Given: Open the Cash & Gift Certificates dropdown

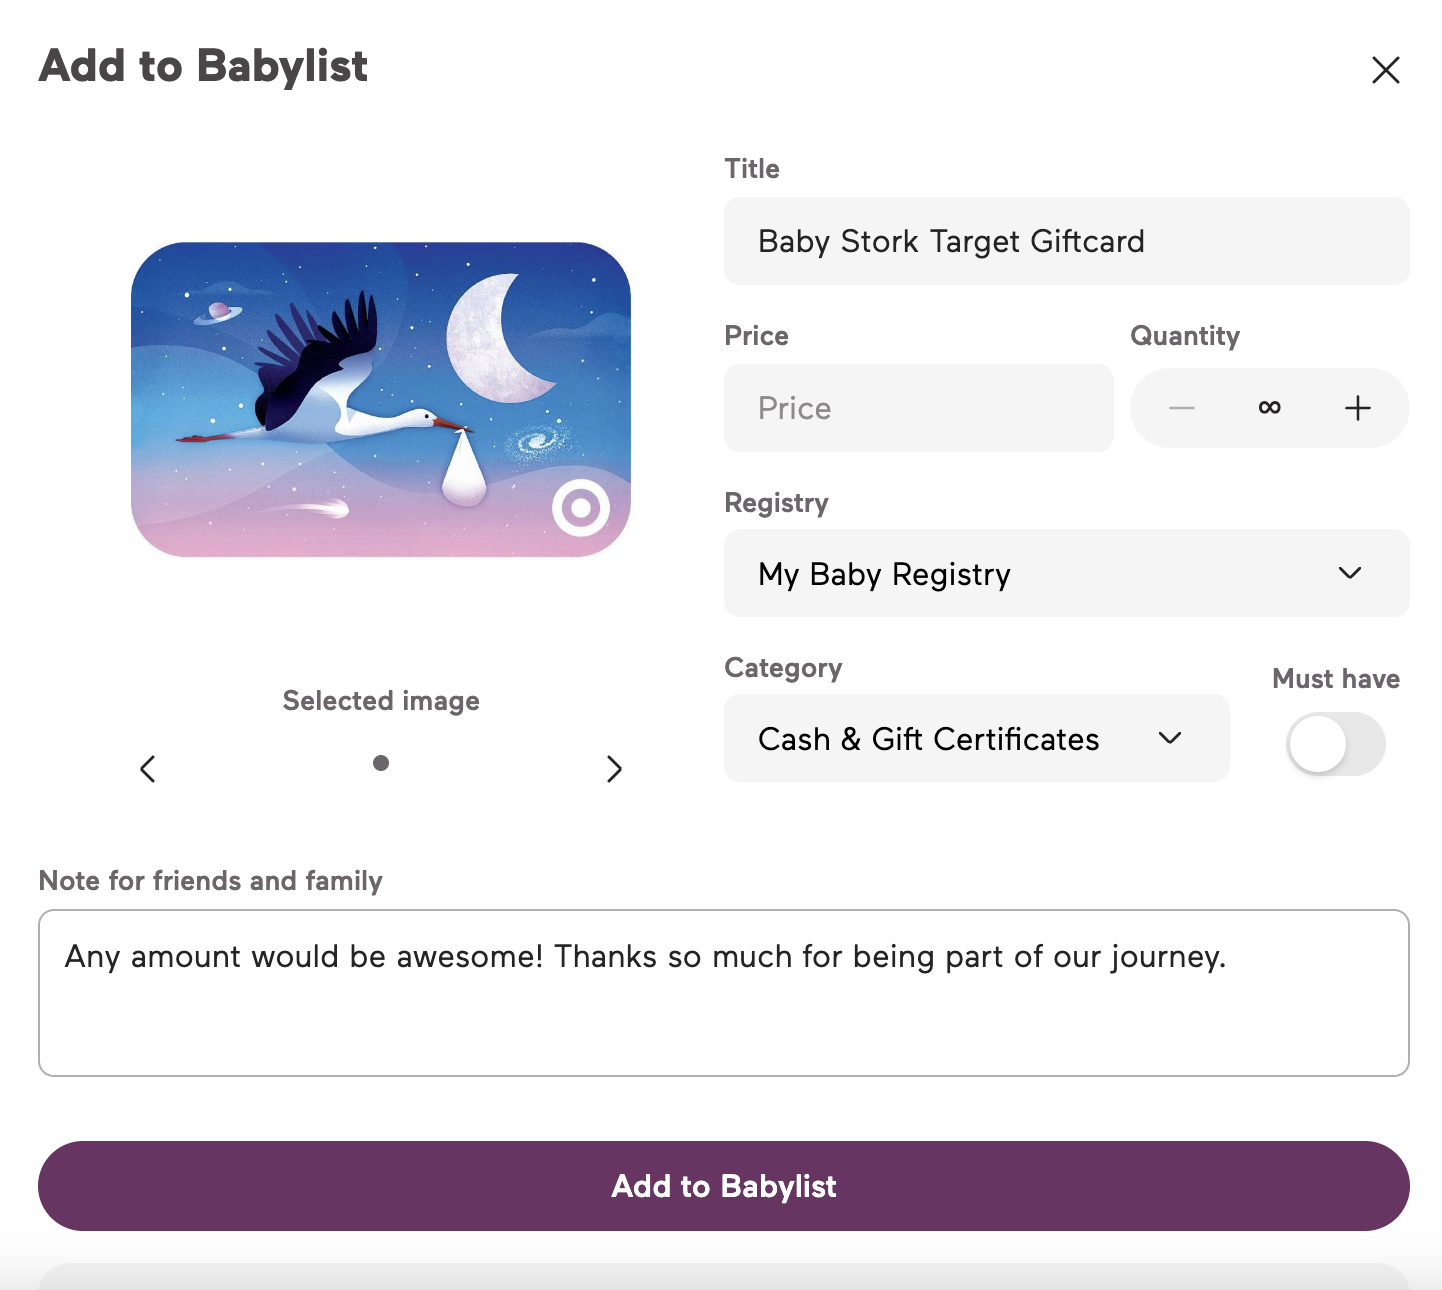Looking at the screenshot, I should click(976, 739).
